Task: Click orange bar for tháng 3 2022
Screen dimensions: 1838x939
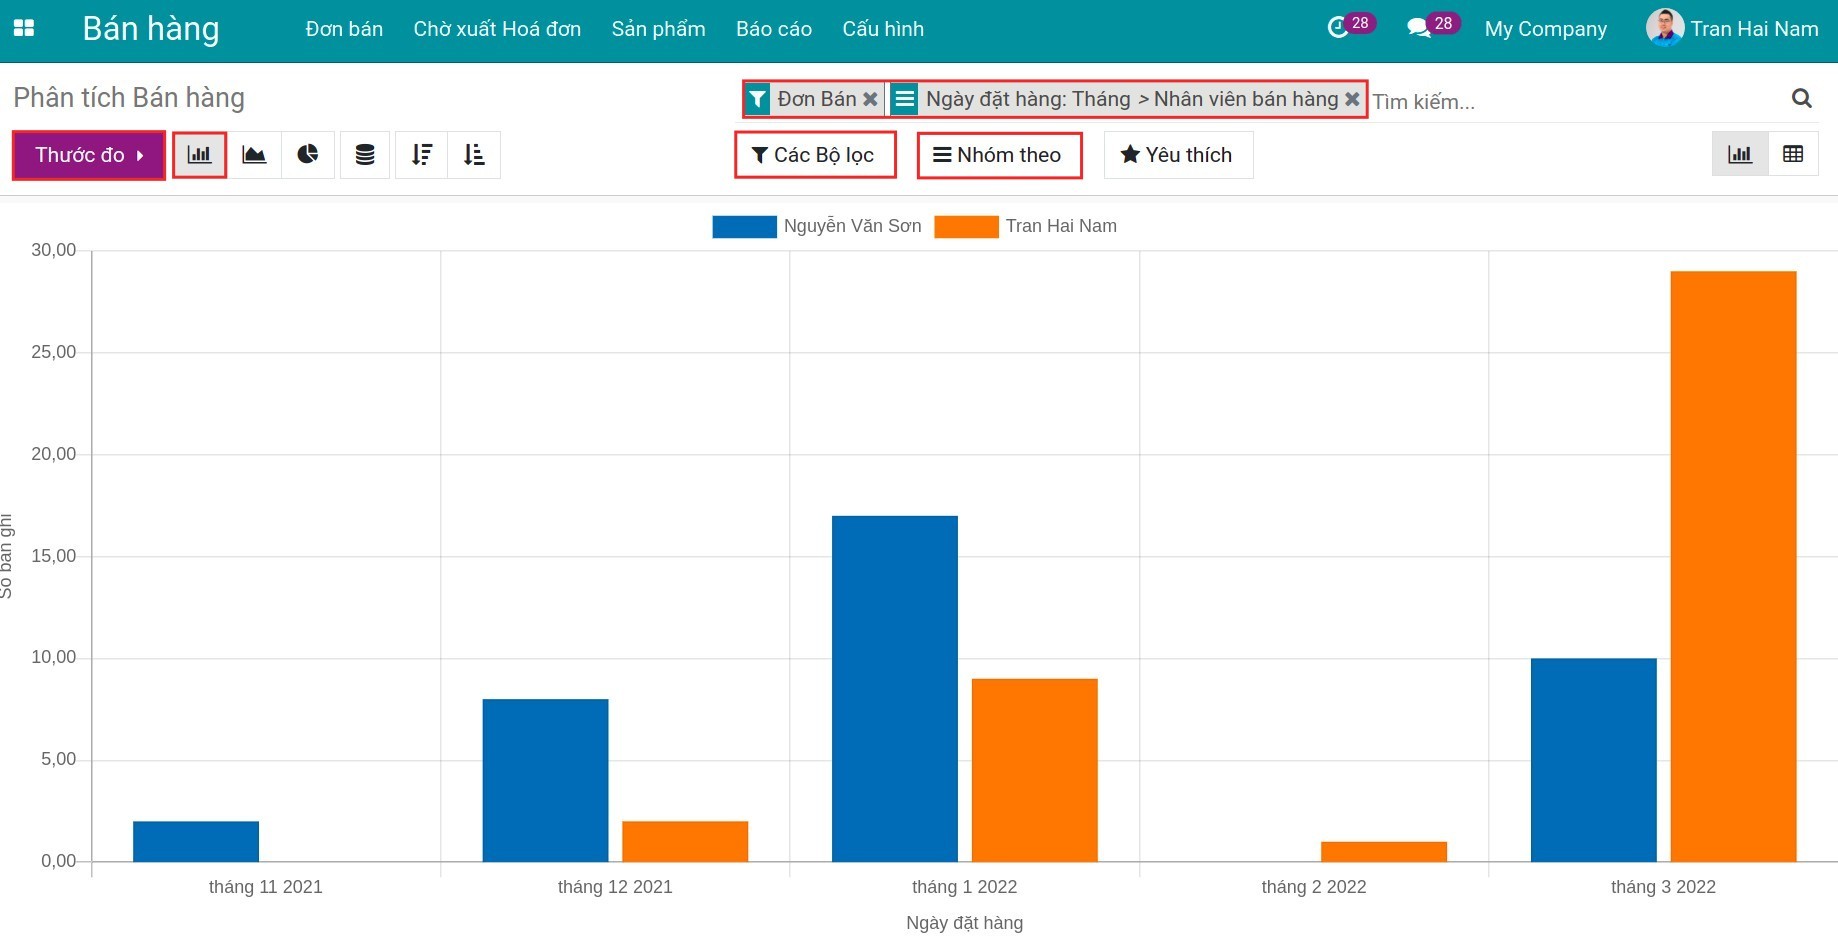Action: click(1734, 566)
